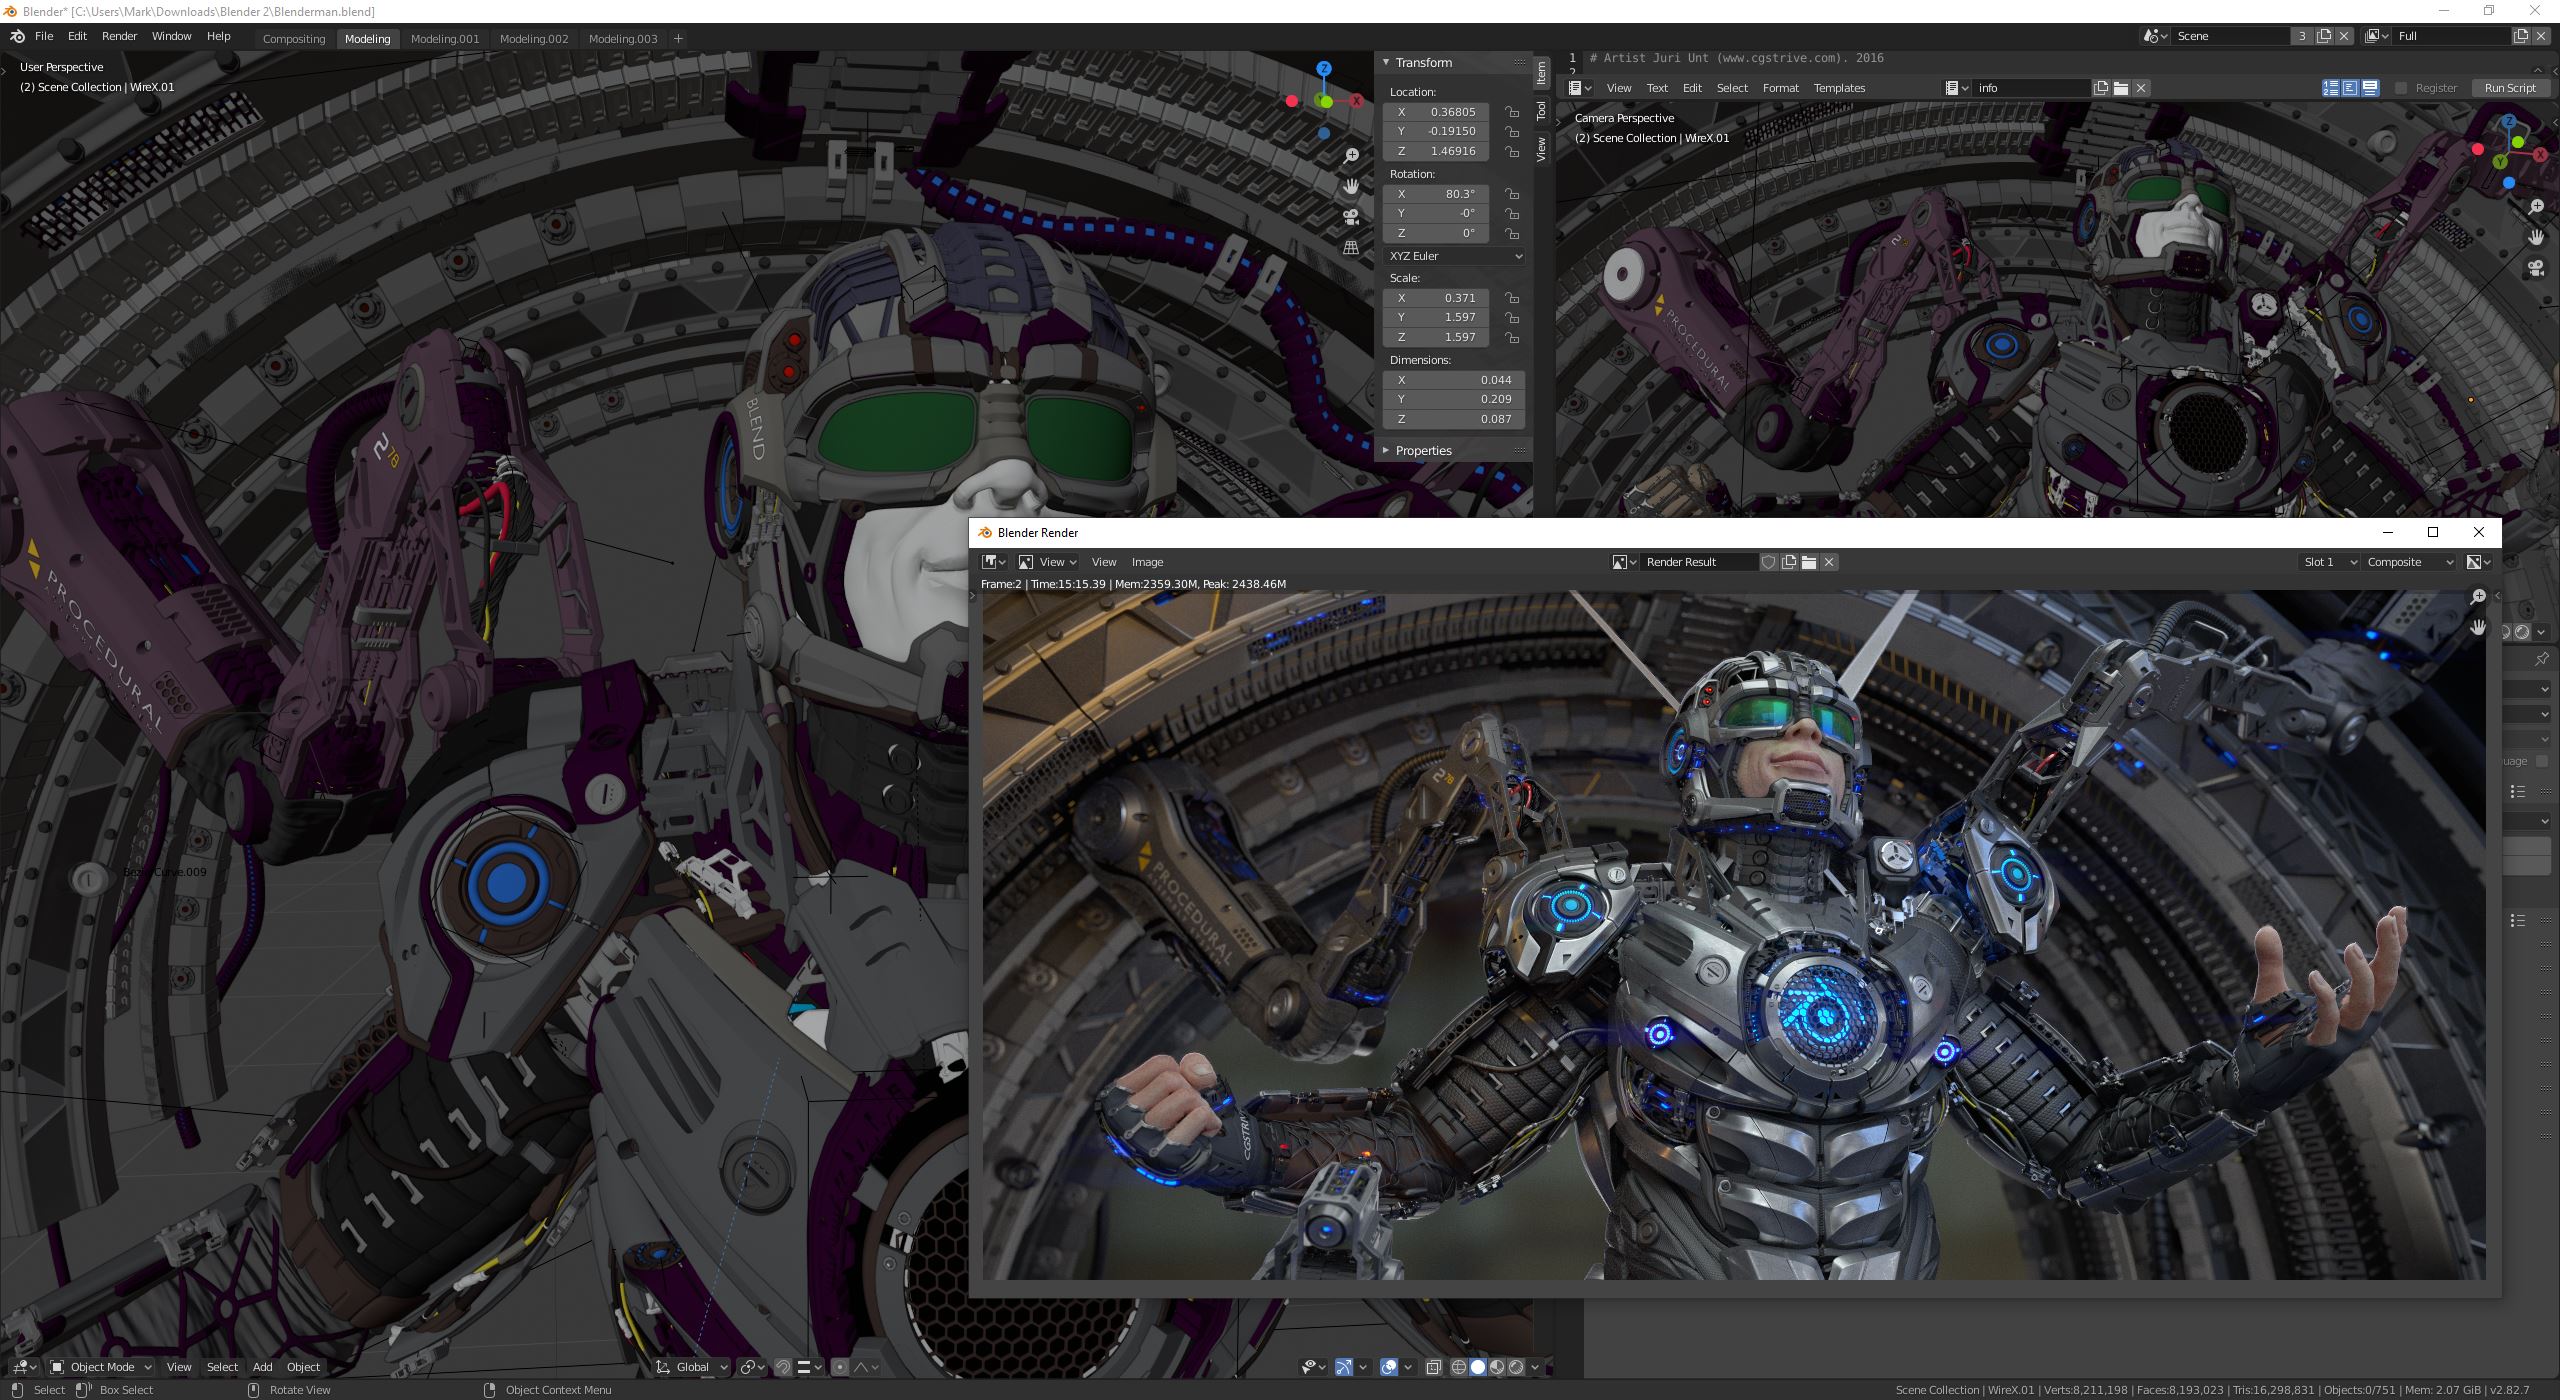The height and width of the screenshot is (1400, 2560).
Task: Click the Run Script button
Action: tap(2510, 88)
